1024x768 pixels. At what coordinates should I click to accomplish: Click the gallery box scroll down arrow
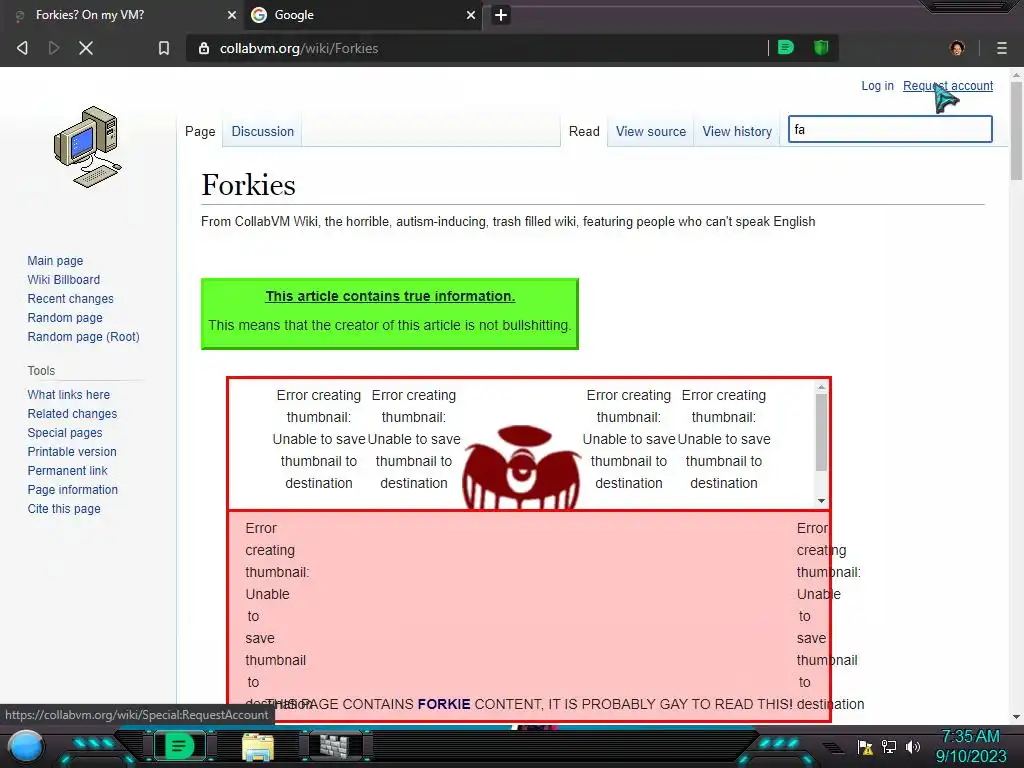pyautogui.click(x=822, y=501)
